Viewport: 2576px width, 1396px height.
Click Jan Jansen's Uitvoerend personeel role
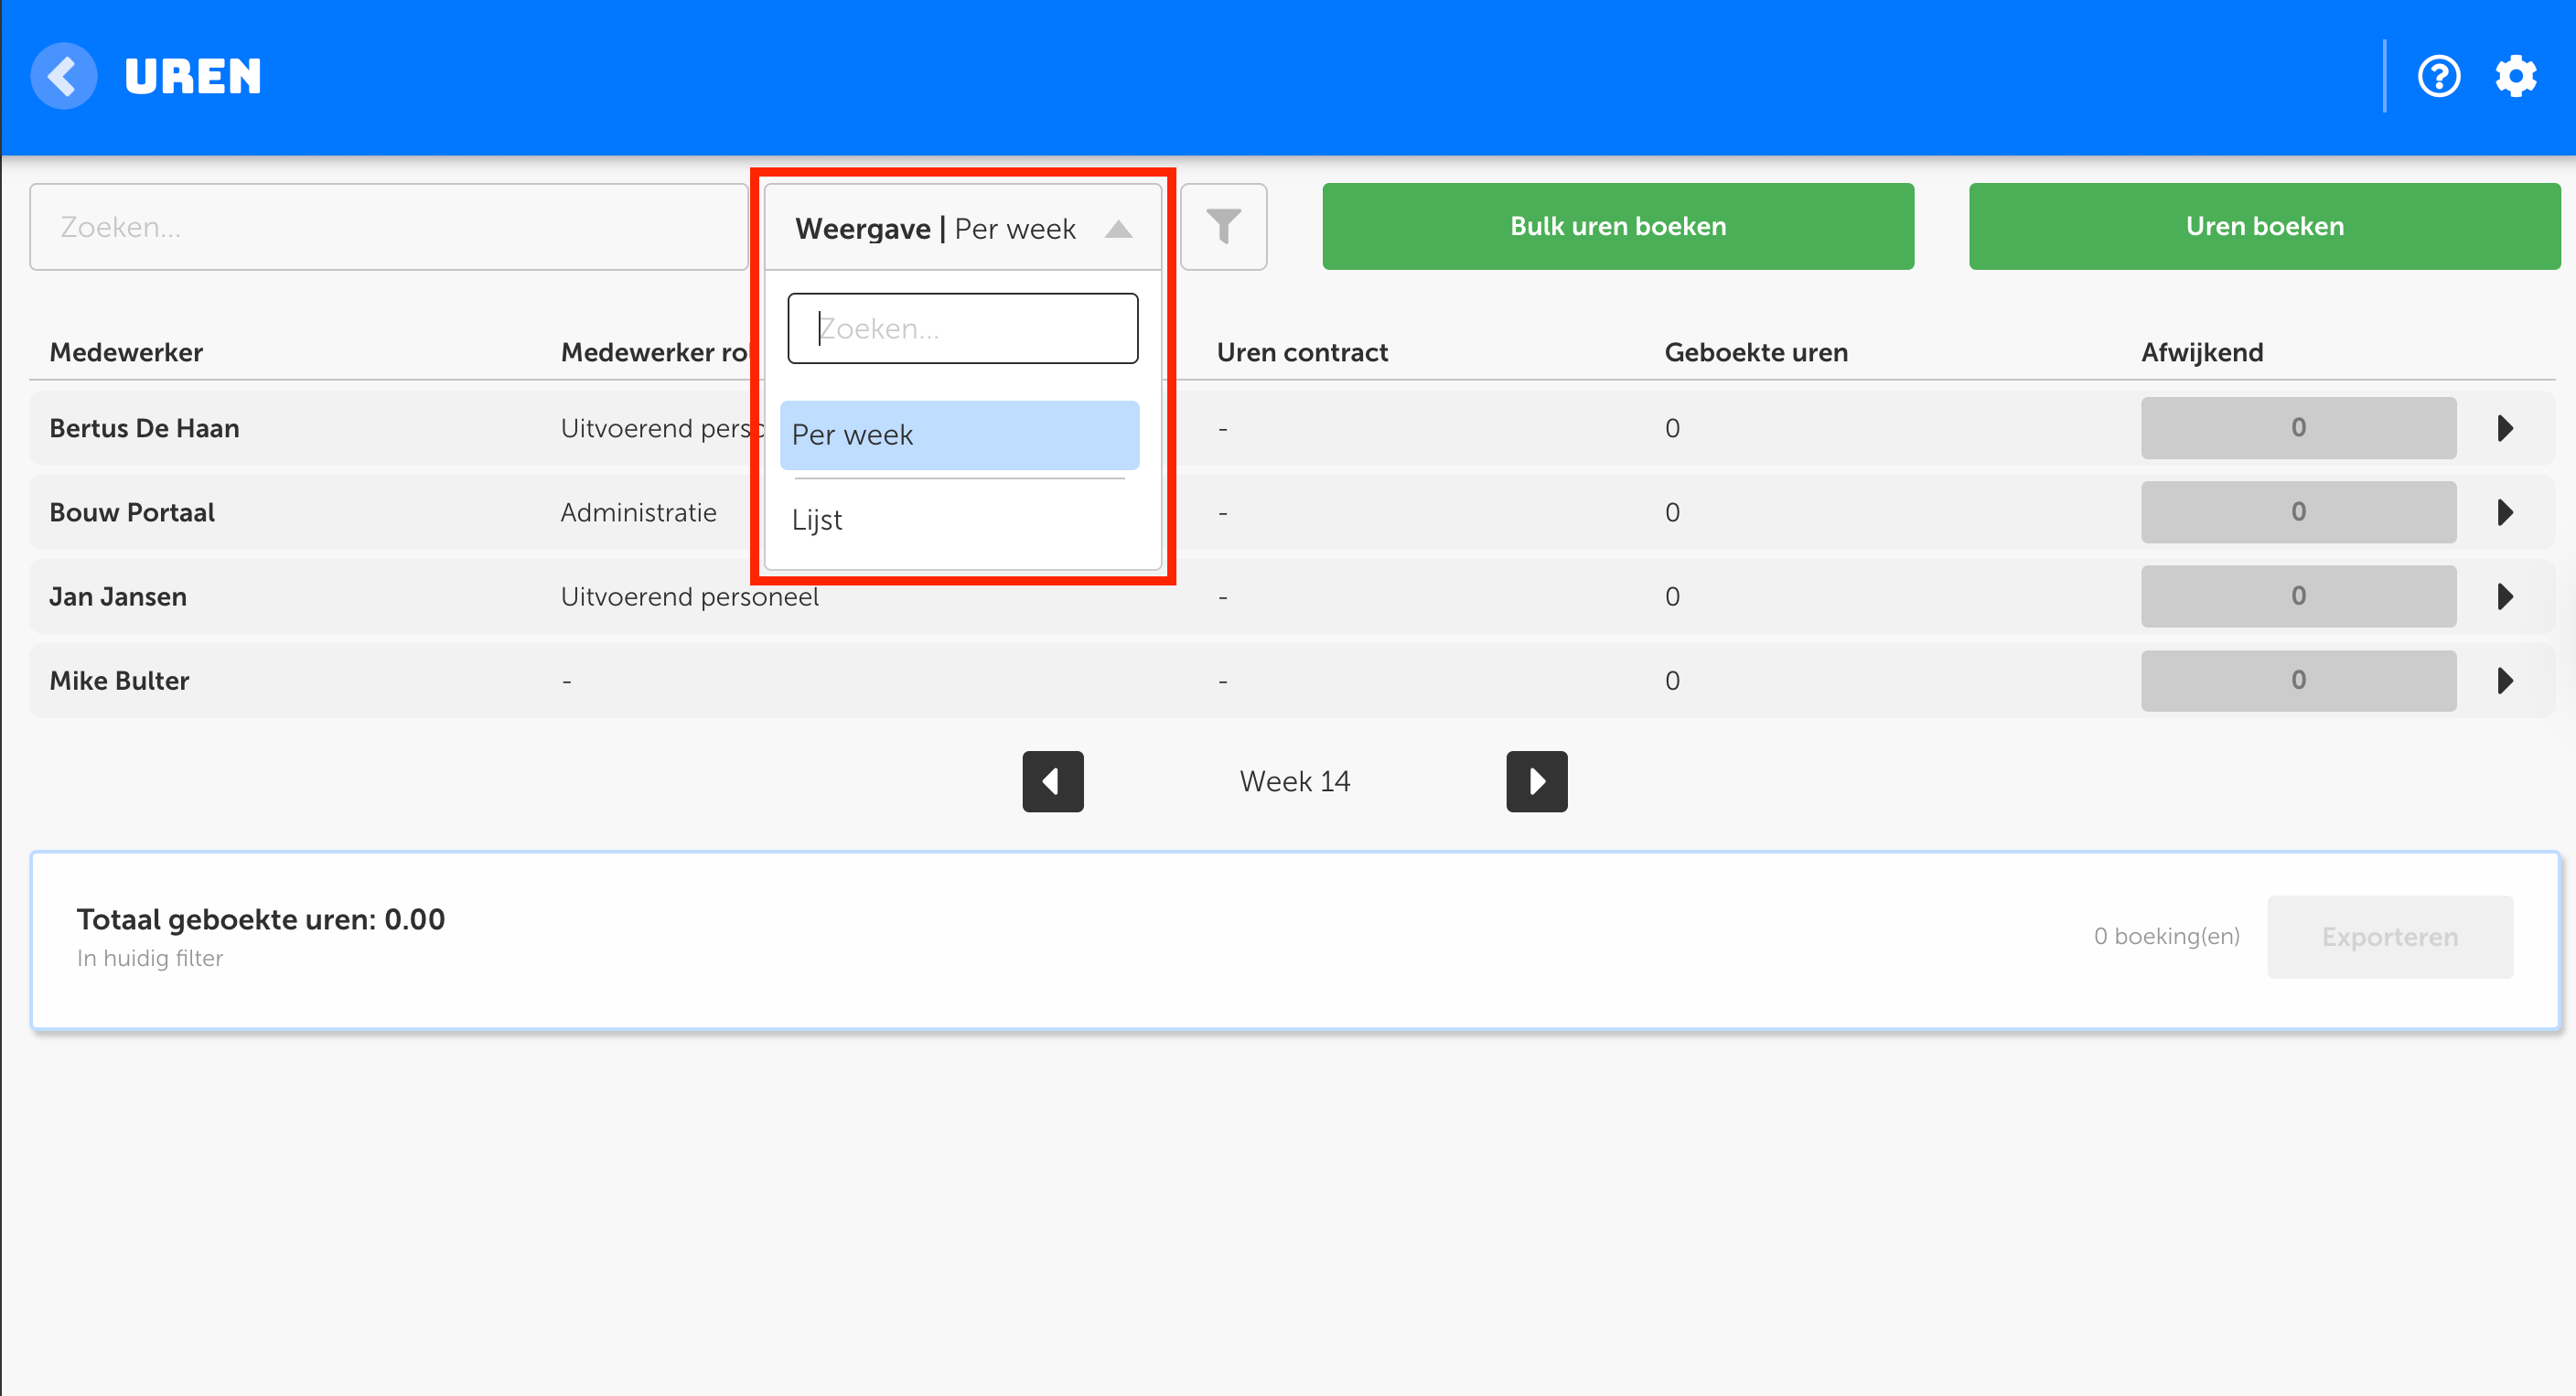689,596
